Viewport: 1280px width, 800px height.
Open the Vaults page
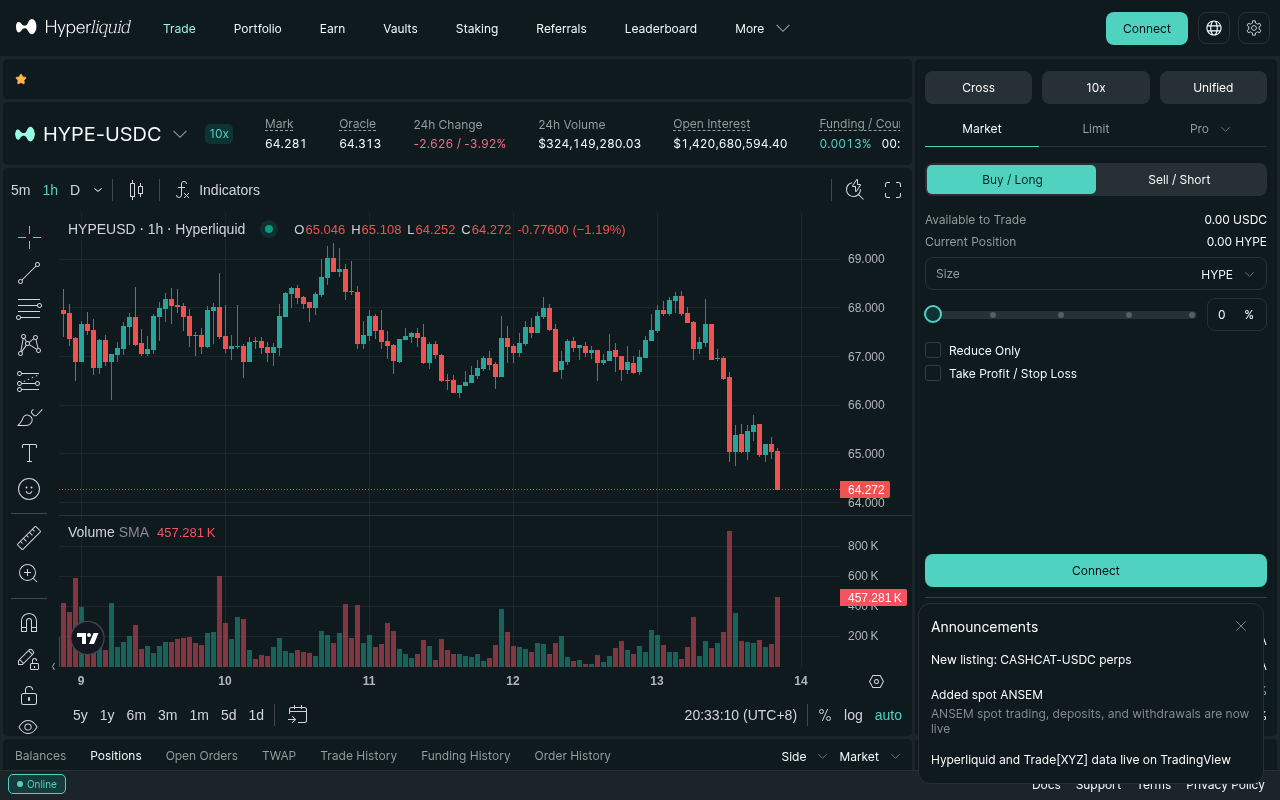click(x=400, y=28)
